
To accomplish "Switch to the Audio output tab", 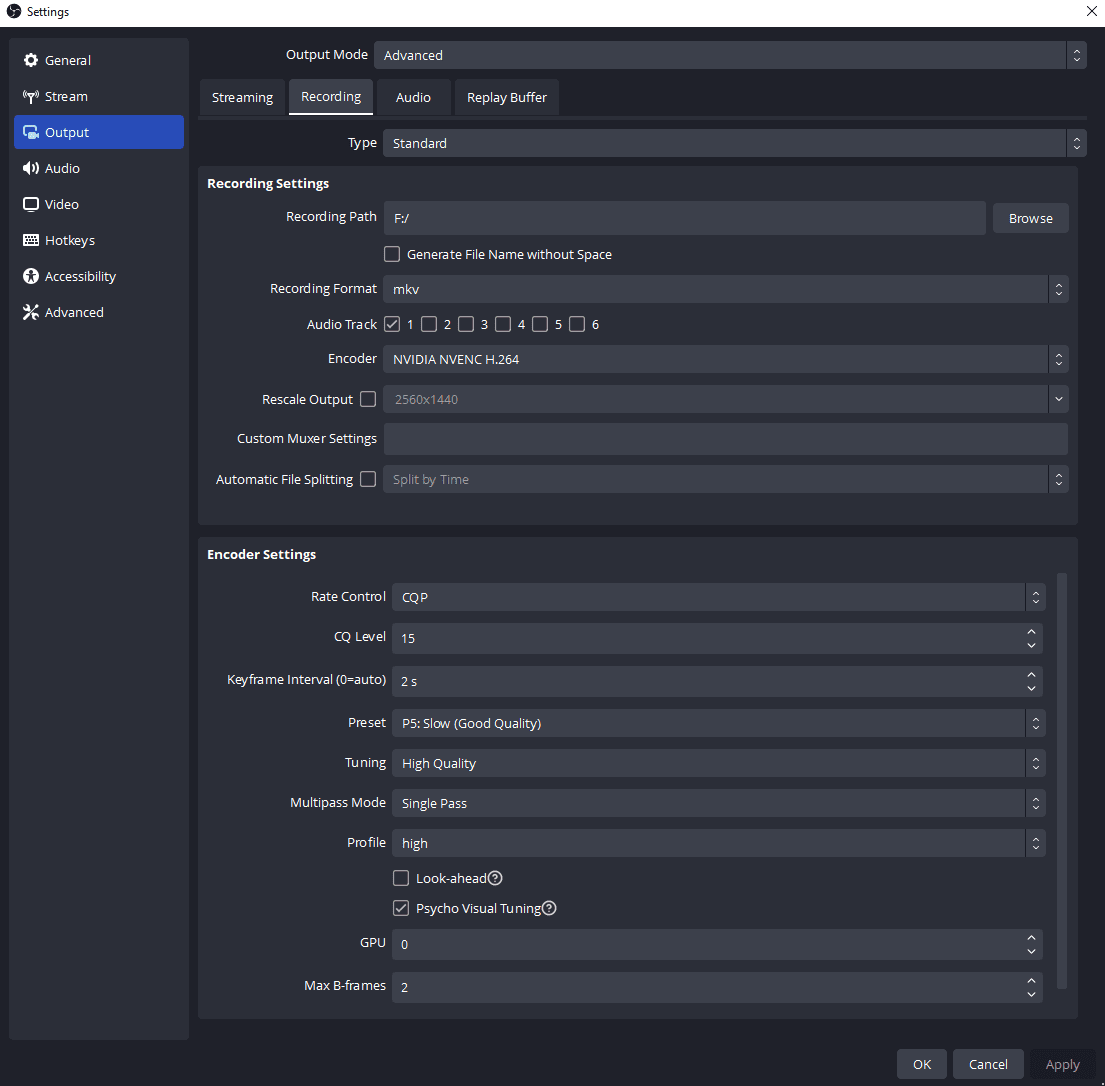I will [x=413, y=97].
